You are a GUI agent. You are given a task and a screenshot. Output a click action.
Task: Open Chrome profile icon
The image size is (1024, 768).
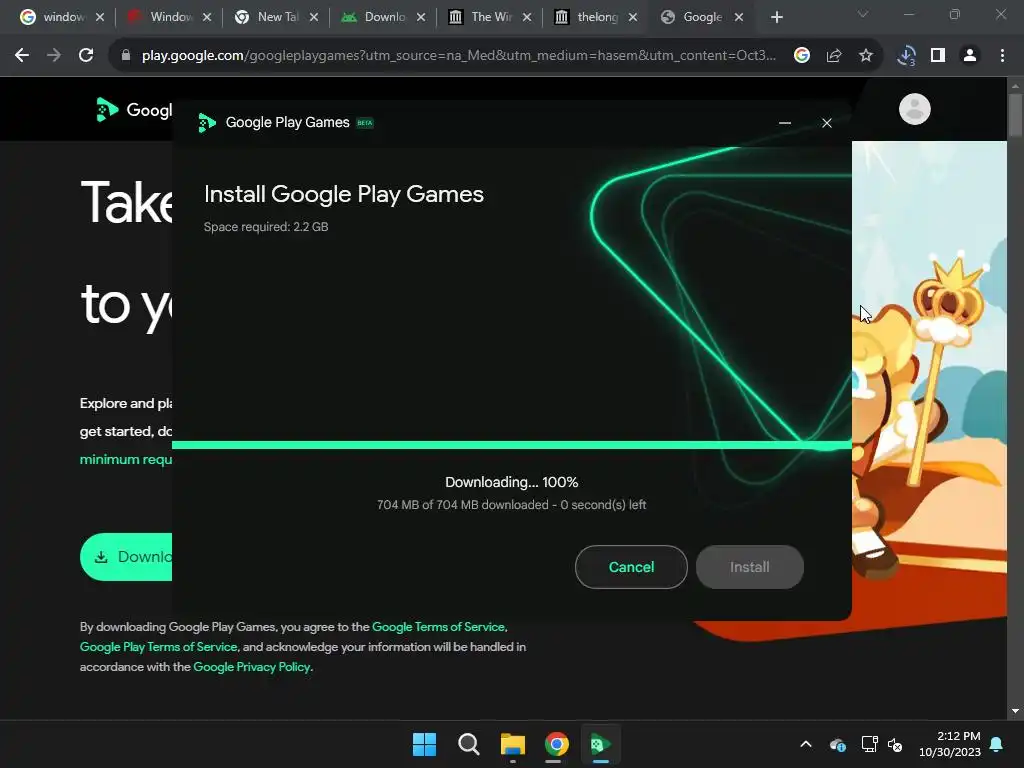pyautogui.click(x=970, y=56)
